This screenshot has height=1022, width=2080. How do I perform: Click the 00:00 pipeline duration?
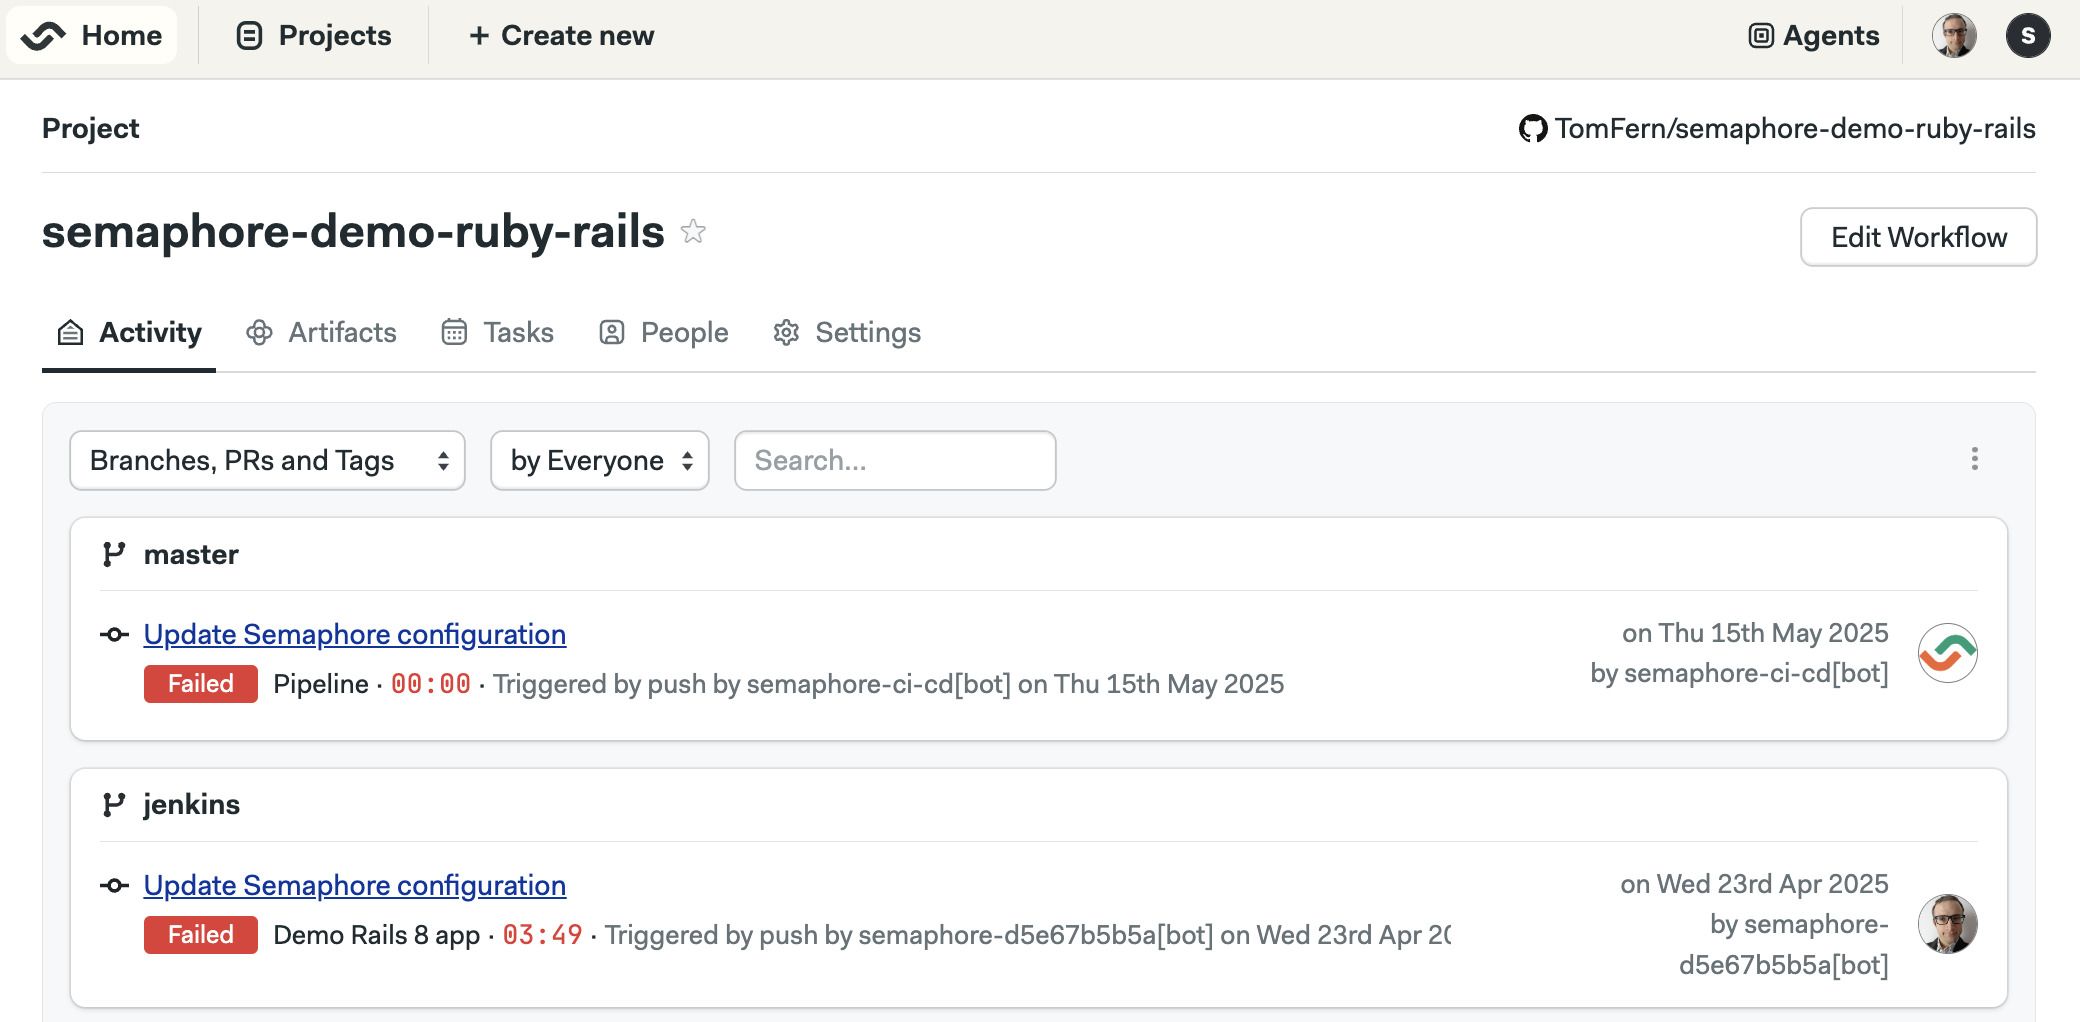431,684
